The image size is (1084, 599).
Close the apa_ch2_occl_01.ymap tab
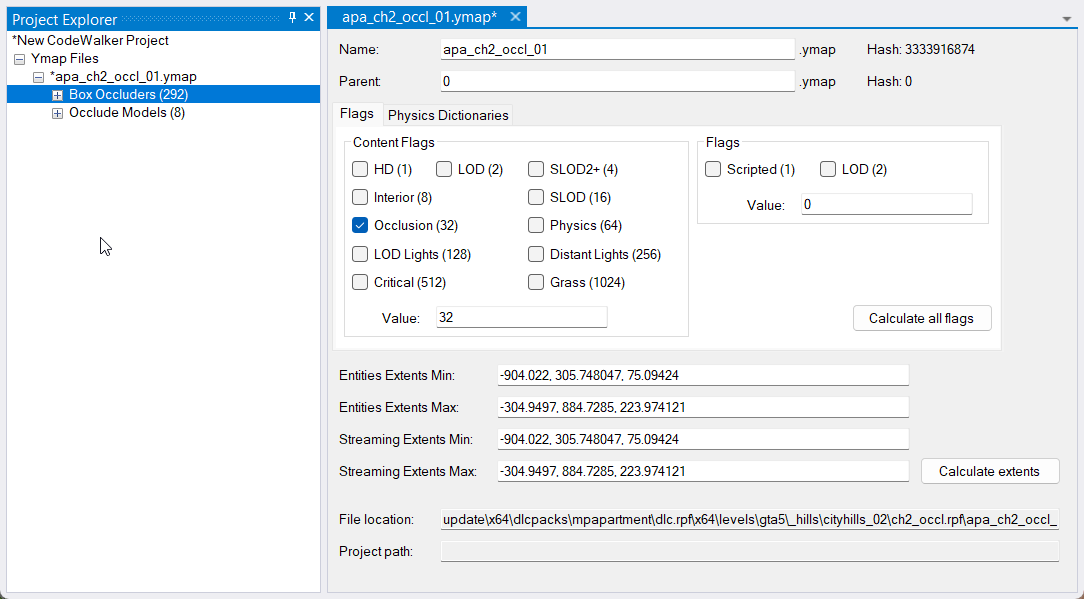(515, 17)
